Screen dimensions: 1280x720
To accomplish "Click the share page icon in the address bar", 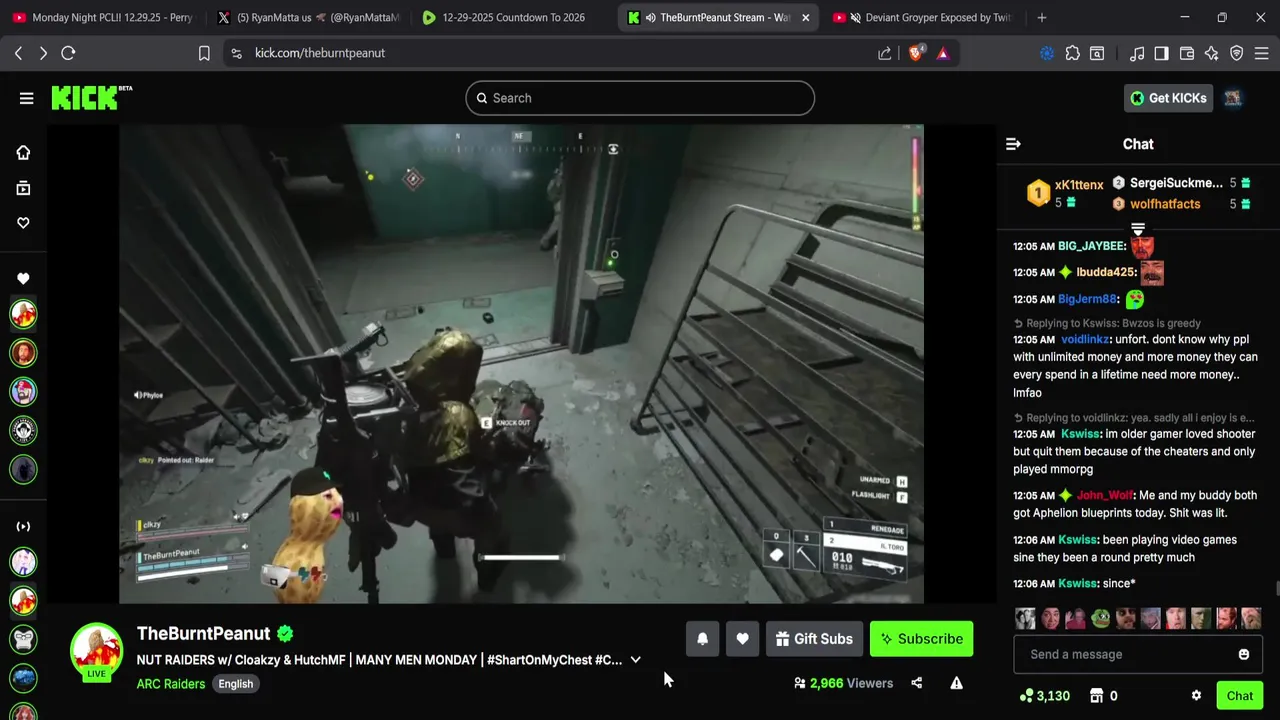I will click(x=885, y=53).
